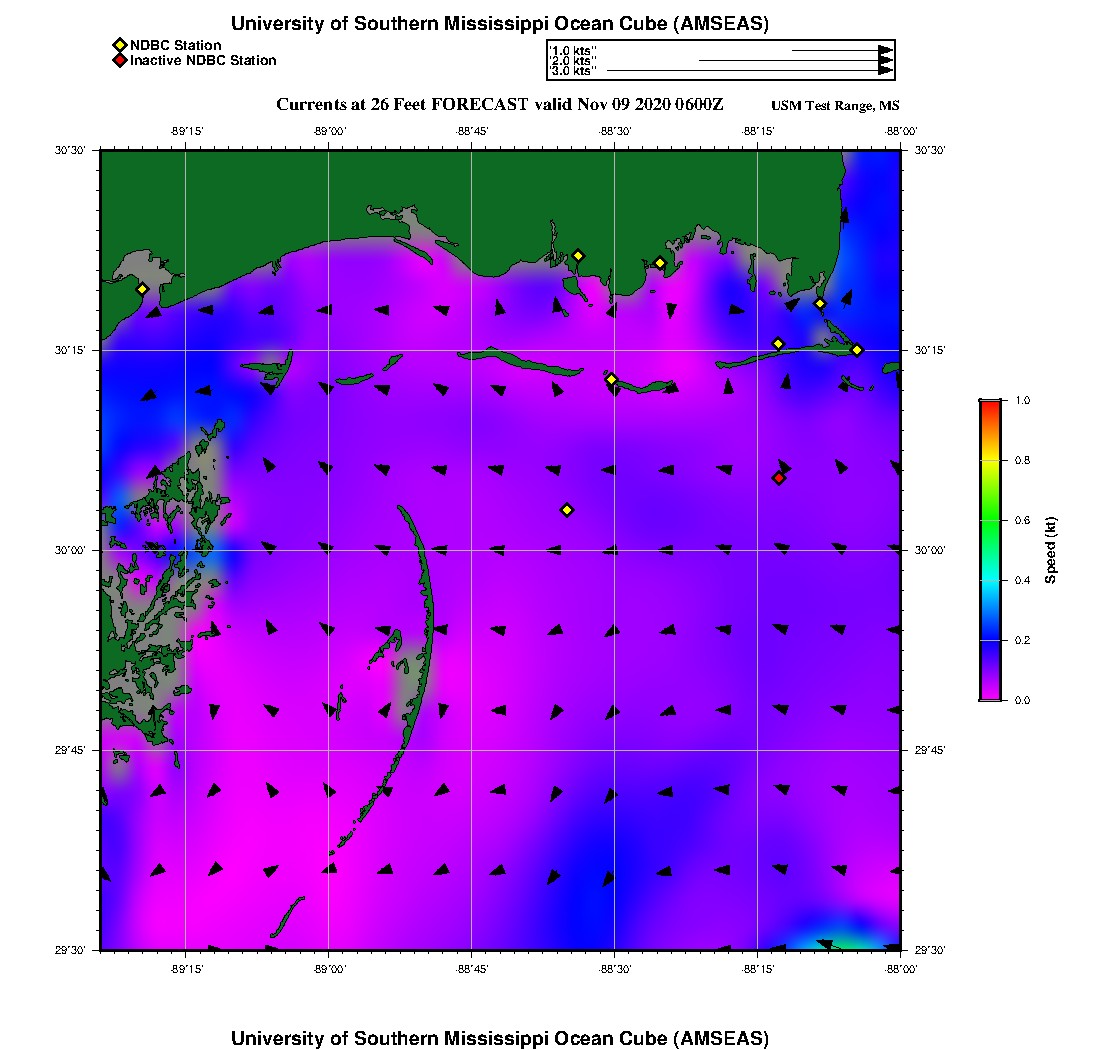
Task: Click the bottom Ocean Cube (AMSEAS) footer title
Action: [x=499, y=1037]
